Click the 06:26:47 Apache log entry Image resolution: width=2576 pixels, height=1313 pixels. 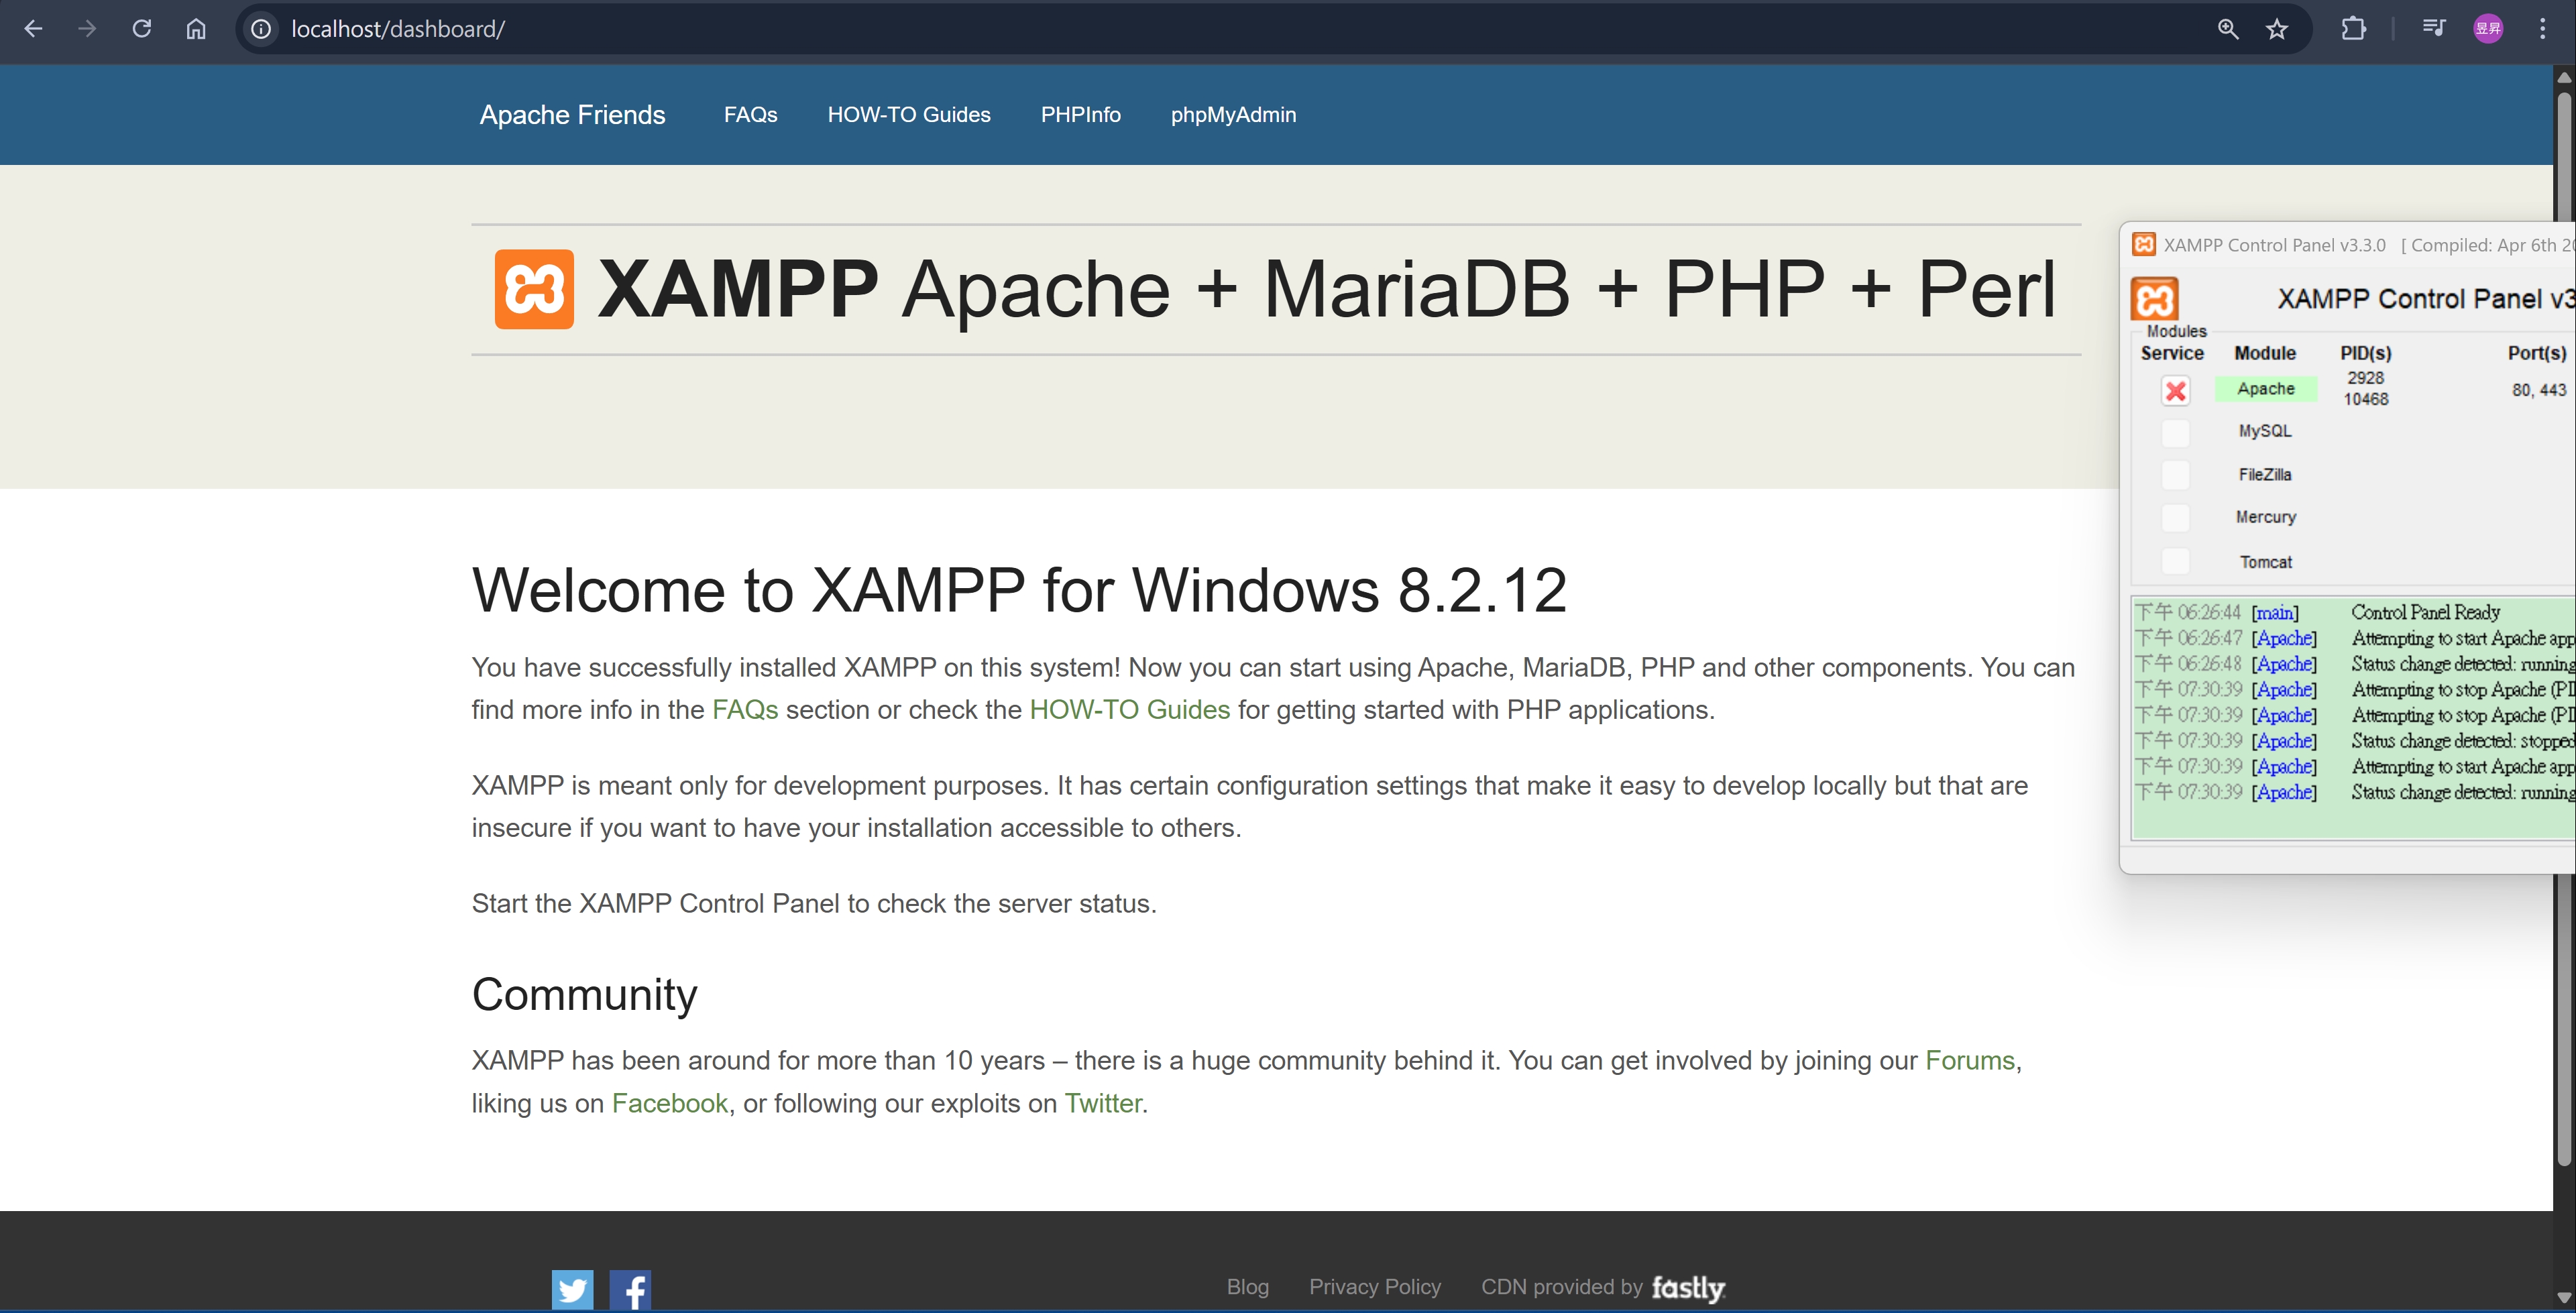pos(2354,638)
